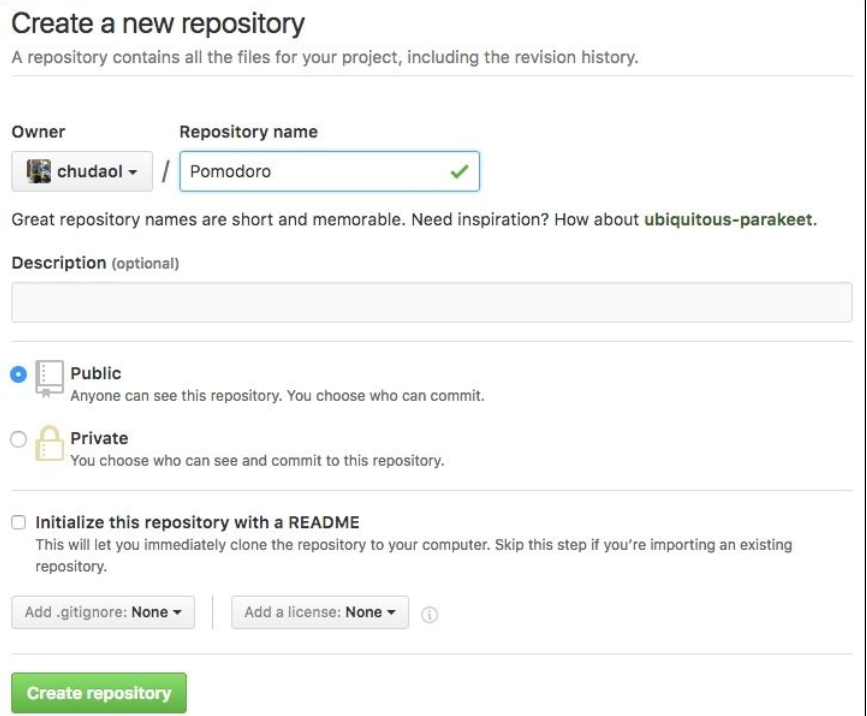
Task: Click the 'Create a new repository' heading
Action: 158,22
